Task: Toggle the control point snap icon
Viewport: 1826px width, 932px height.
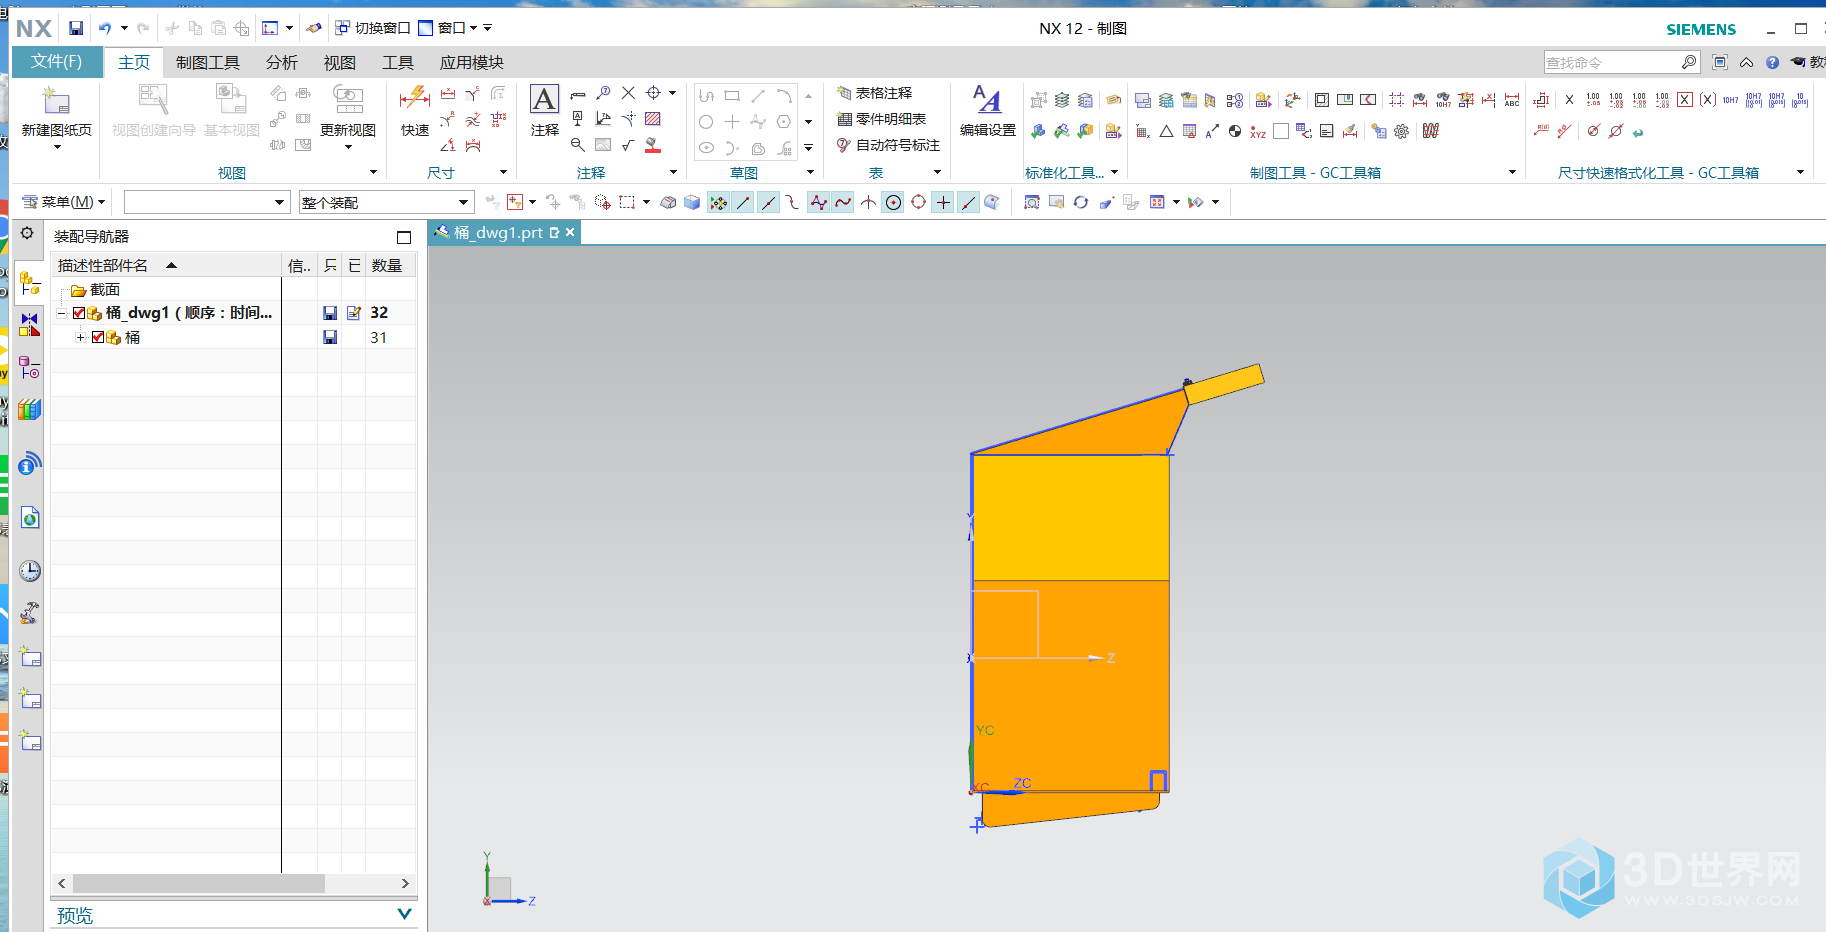Action: [x=792, y=202]
